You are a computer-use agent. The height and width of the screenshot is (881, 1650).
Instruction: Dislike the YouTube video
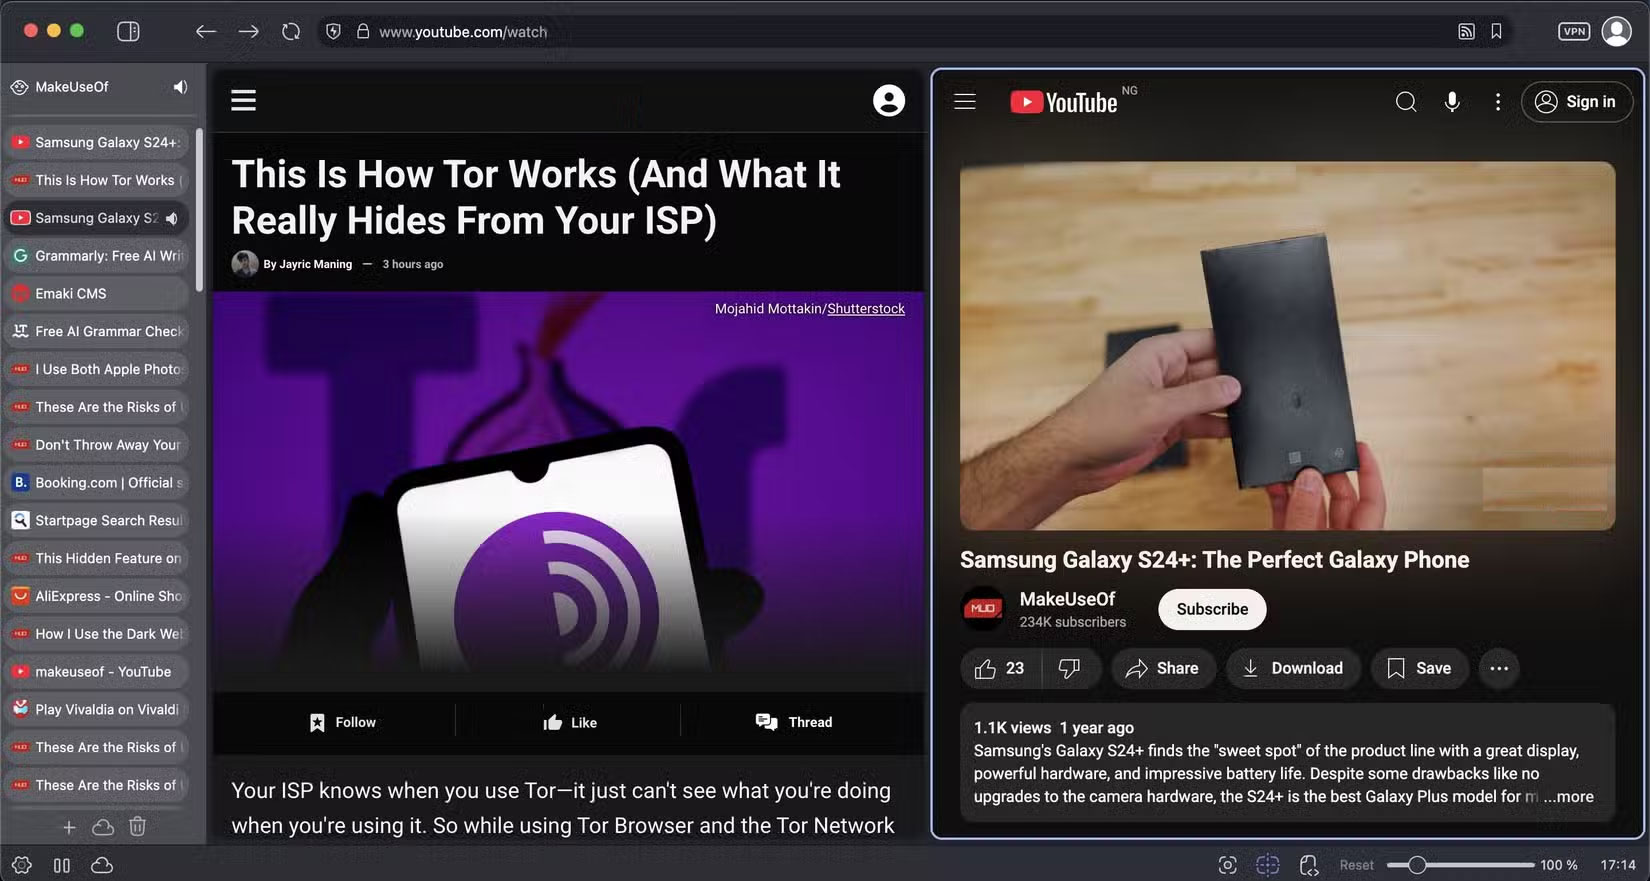point(1070,668)
